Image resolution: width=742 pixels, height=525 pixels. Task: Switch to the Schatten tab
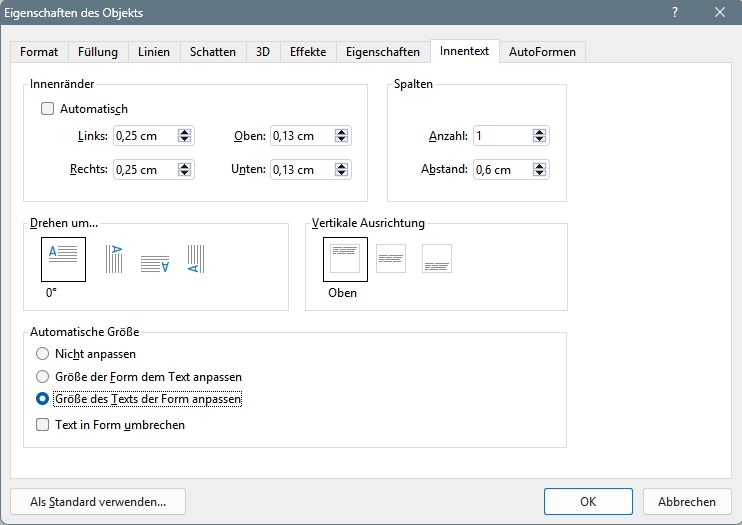click(213, 52)
